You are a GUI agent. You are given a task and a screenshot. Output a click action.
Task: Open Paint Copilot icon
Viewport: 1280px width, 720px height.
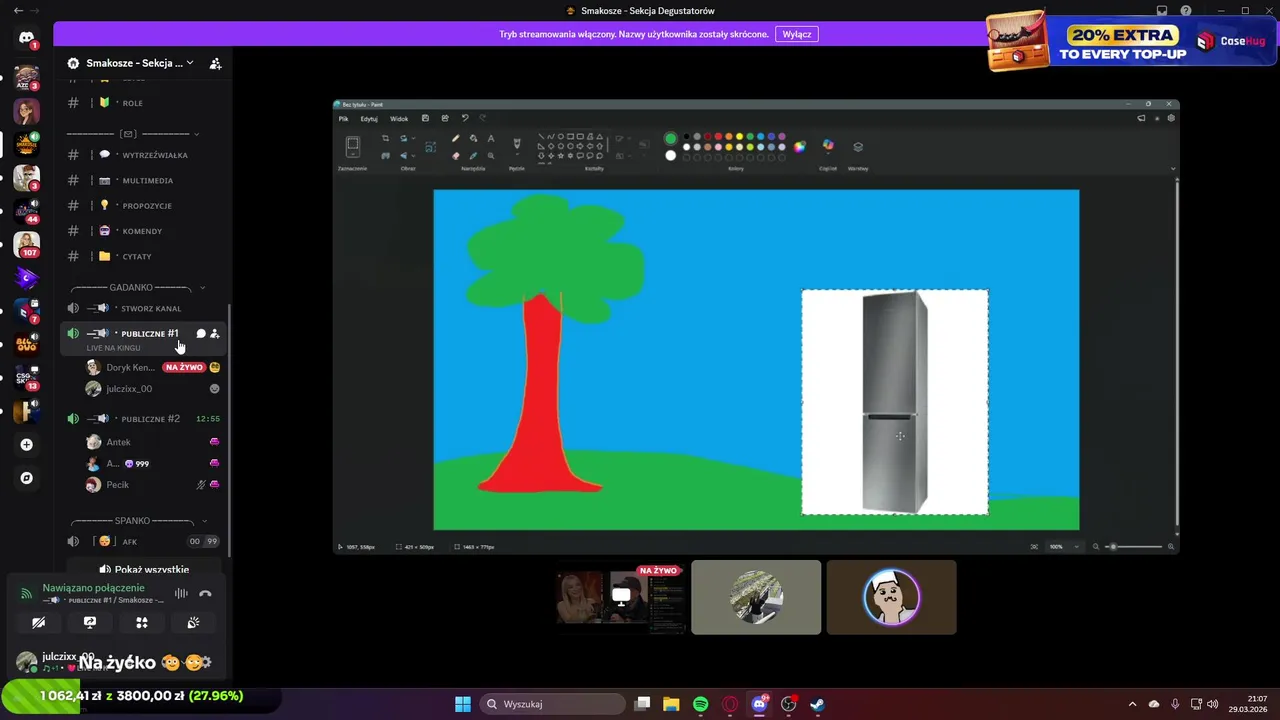coord(828,145)
